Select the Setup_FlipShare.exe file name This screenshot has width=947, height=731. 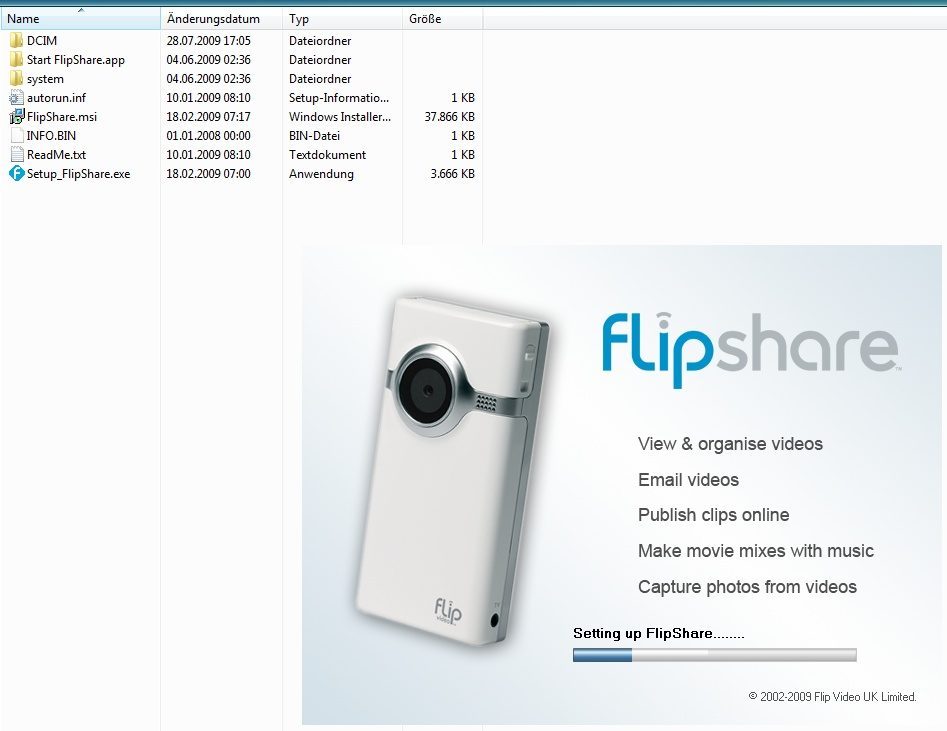coord(79,174)
